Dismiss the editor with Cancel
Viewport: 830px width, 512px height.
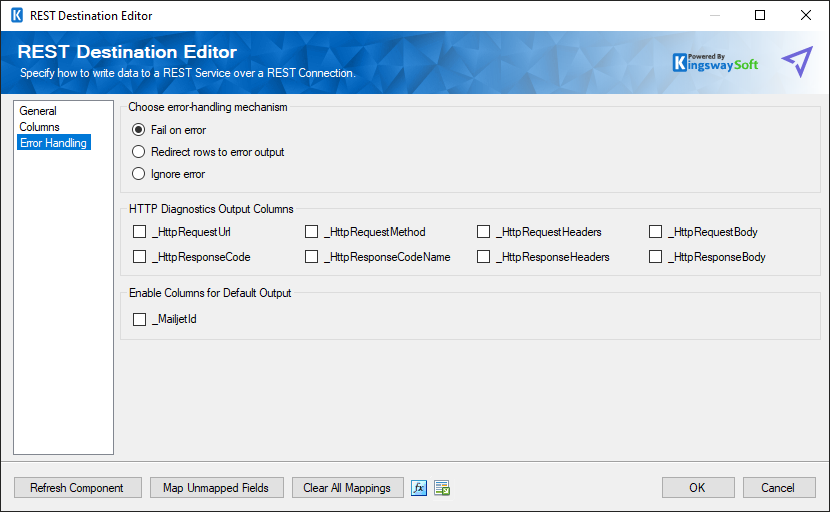click(778, 488)
